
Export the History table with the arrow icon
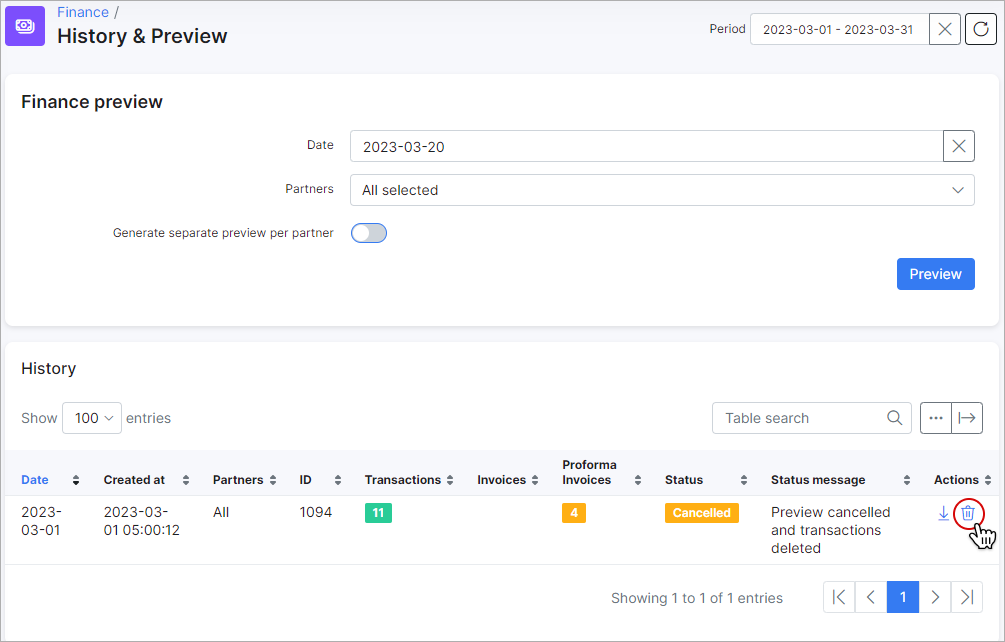click(967, 417)
